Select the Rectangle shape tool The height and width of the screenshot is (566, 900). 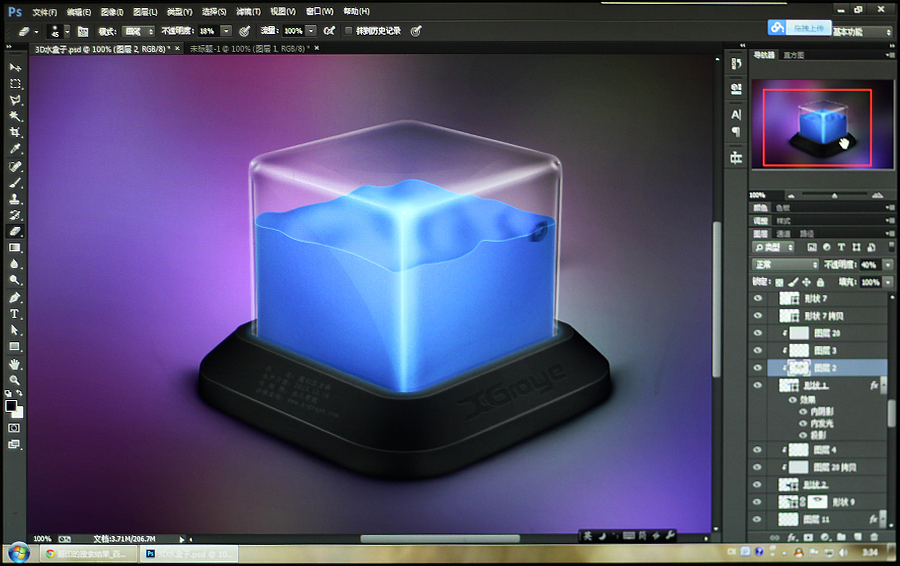click(15, 346)
